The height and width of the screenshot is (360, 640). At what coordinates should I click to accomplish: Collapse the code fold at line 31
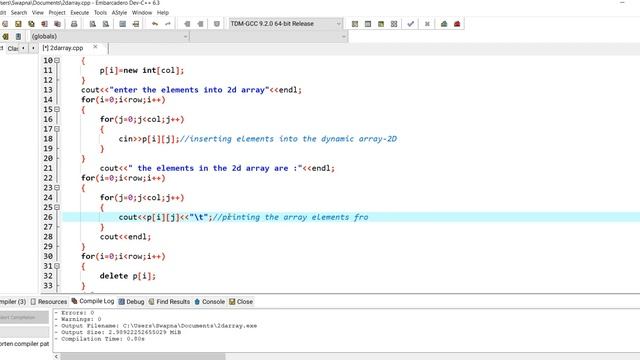point(57,266)
